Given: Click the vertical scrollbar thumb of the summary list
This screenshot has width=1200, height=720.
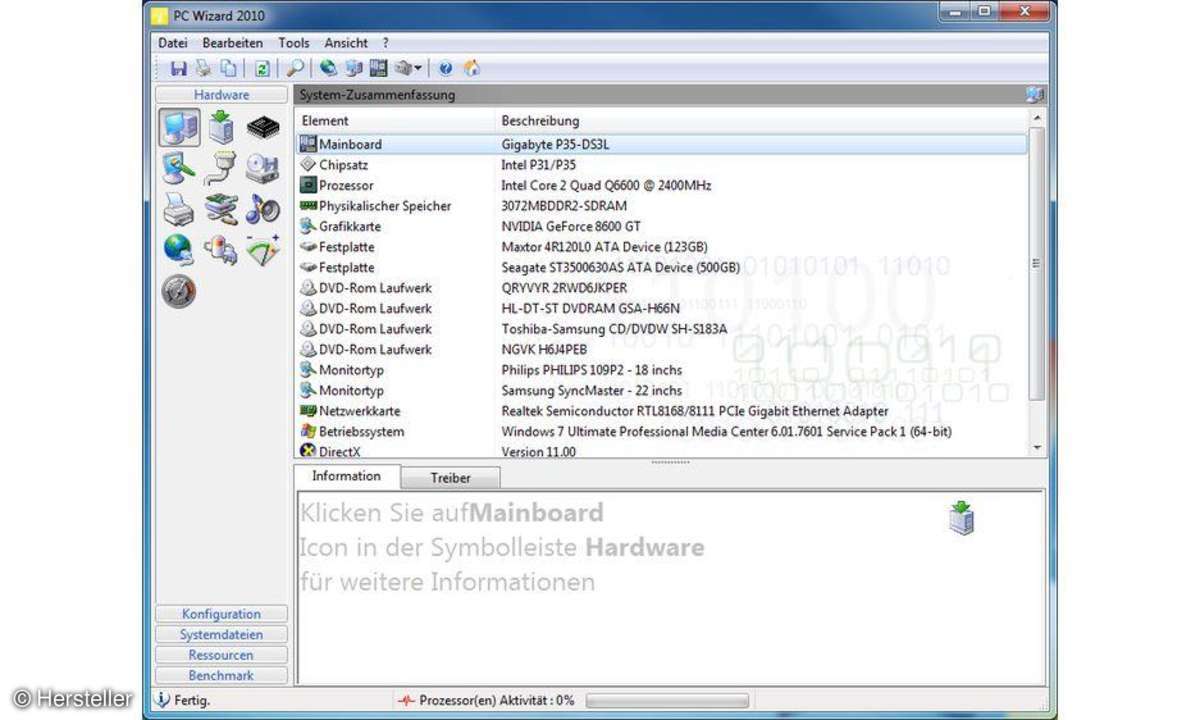Looking at the screenshot, I should point(1036,263).
